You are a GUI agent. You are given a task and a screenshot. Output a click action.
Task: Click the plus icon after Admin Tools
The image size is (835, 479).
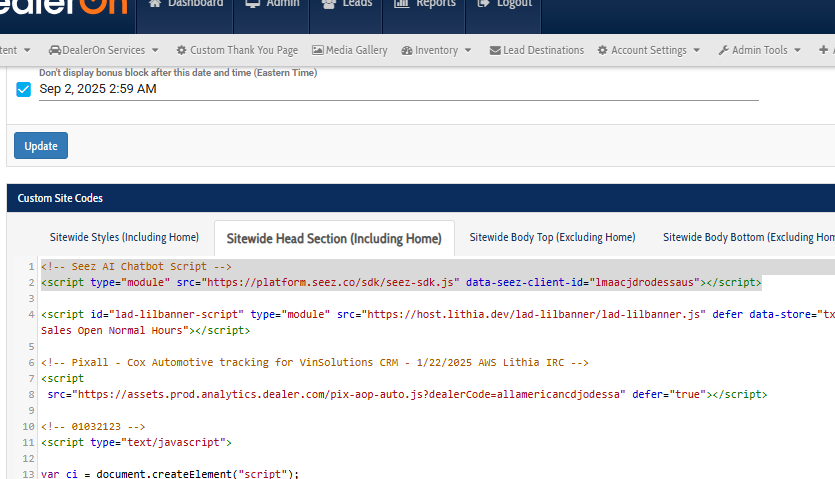tap(823, 50)
